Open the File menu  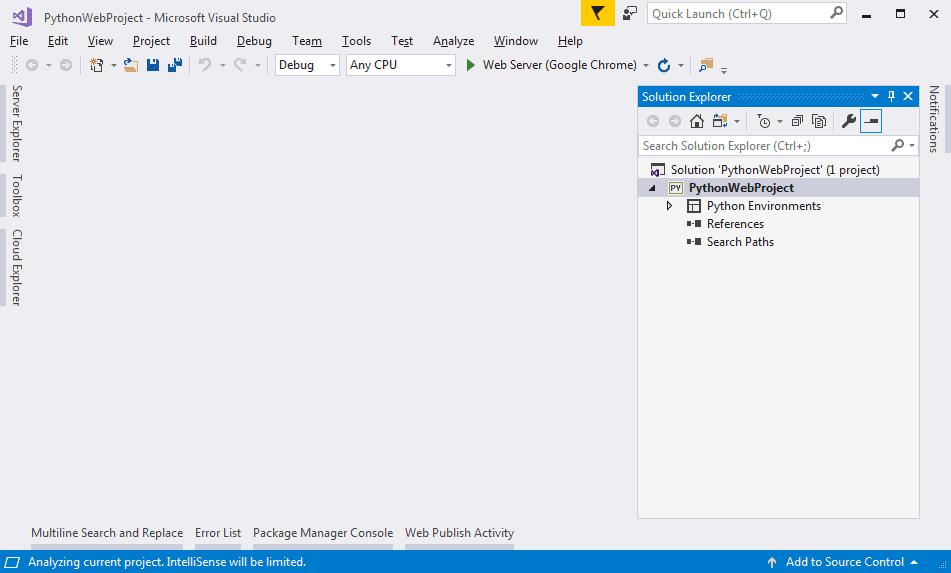[x=19, y=41]
